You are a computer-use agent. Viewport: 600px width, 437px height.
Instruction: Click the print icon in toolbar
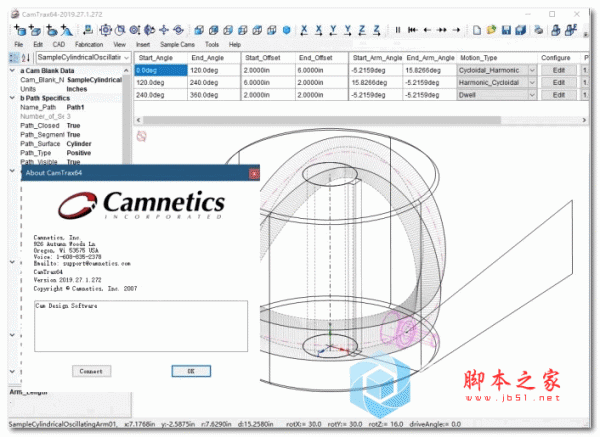539,30
